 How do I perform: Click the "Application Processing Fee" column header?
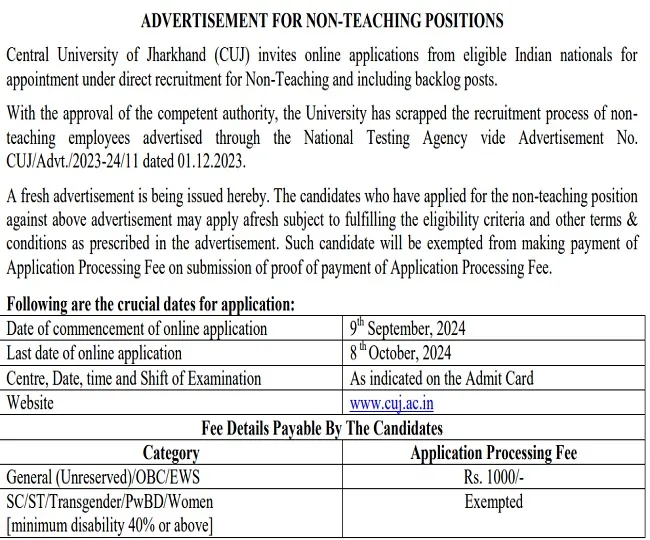[x=493, y=453]
